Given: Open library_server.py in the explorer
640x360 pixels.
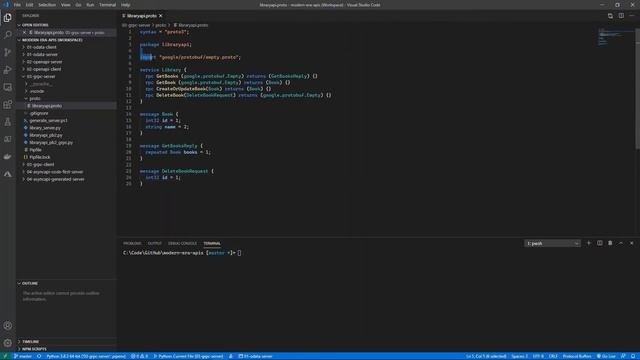Looking at the screenshot, I should [45, 128].
